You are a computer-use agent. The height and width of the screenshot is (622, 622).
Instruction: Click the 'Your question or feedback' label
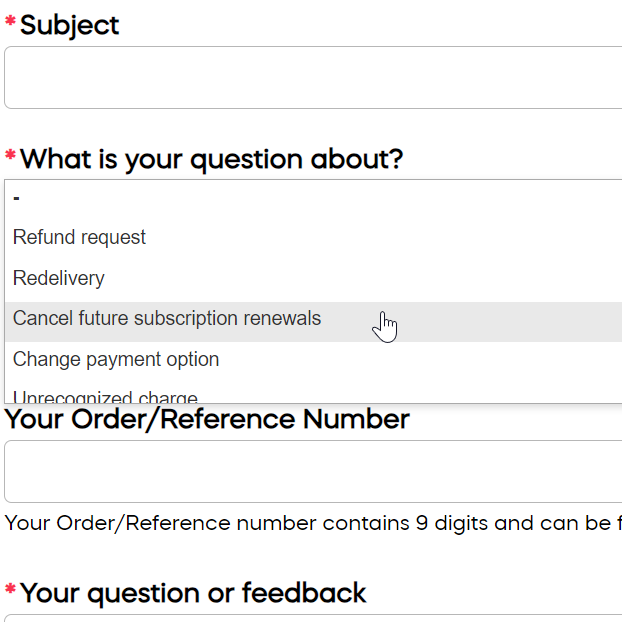pos(193,593)
